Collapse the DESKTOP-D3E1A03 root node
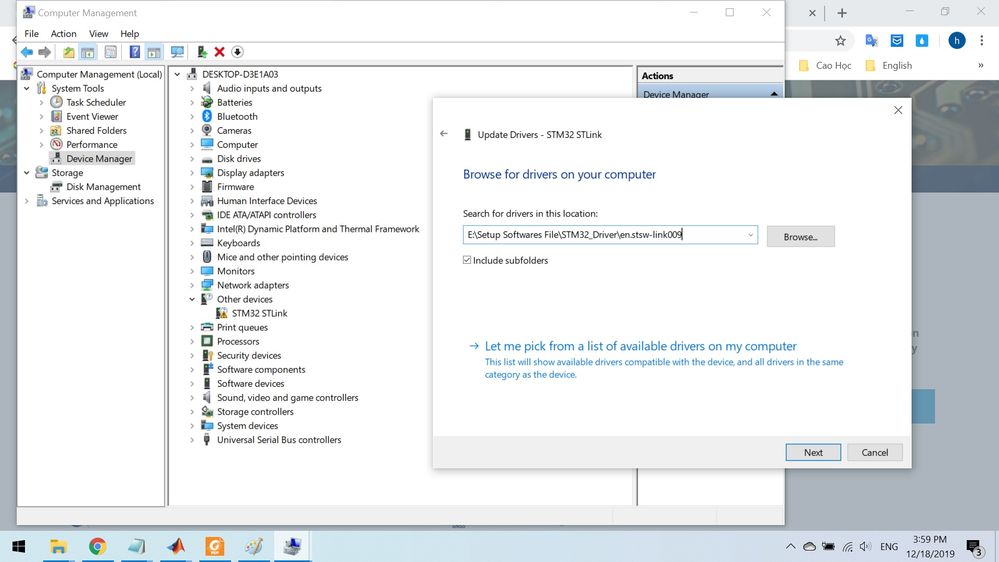This screenshot has height=562, width=999. (x=177, y=74)
